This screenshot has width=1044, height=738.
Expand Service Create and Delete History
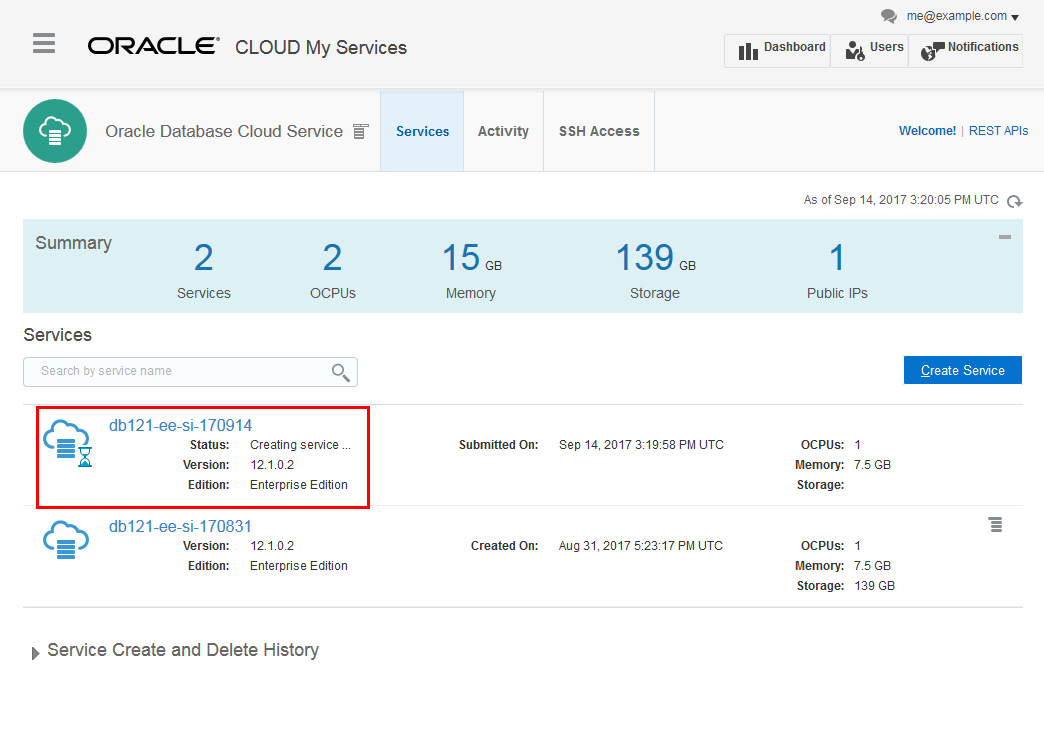pos(35,653)
